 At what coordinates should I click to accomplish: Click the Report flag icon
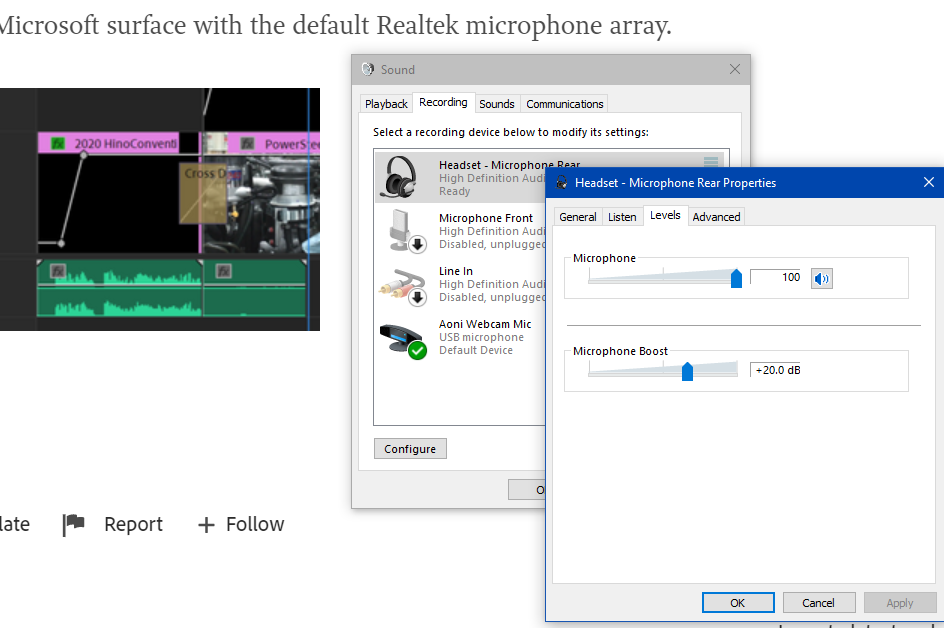tap(74, 524)
